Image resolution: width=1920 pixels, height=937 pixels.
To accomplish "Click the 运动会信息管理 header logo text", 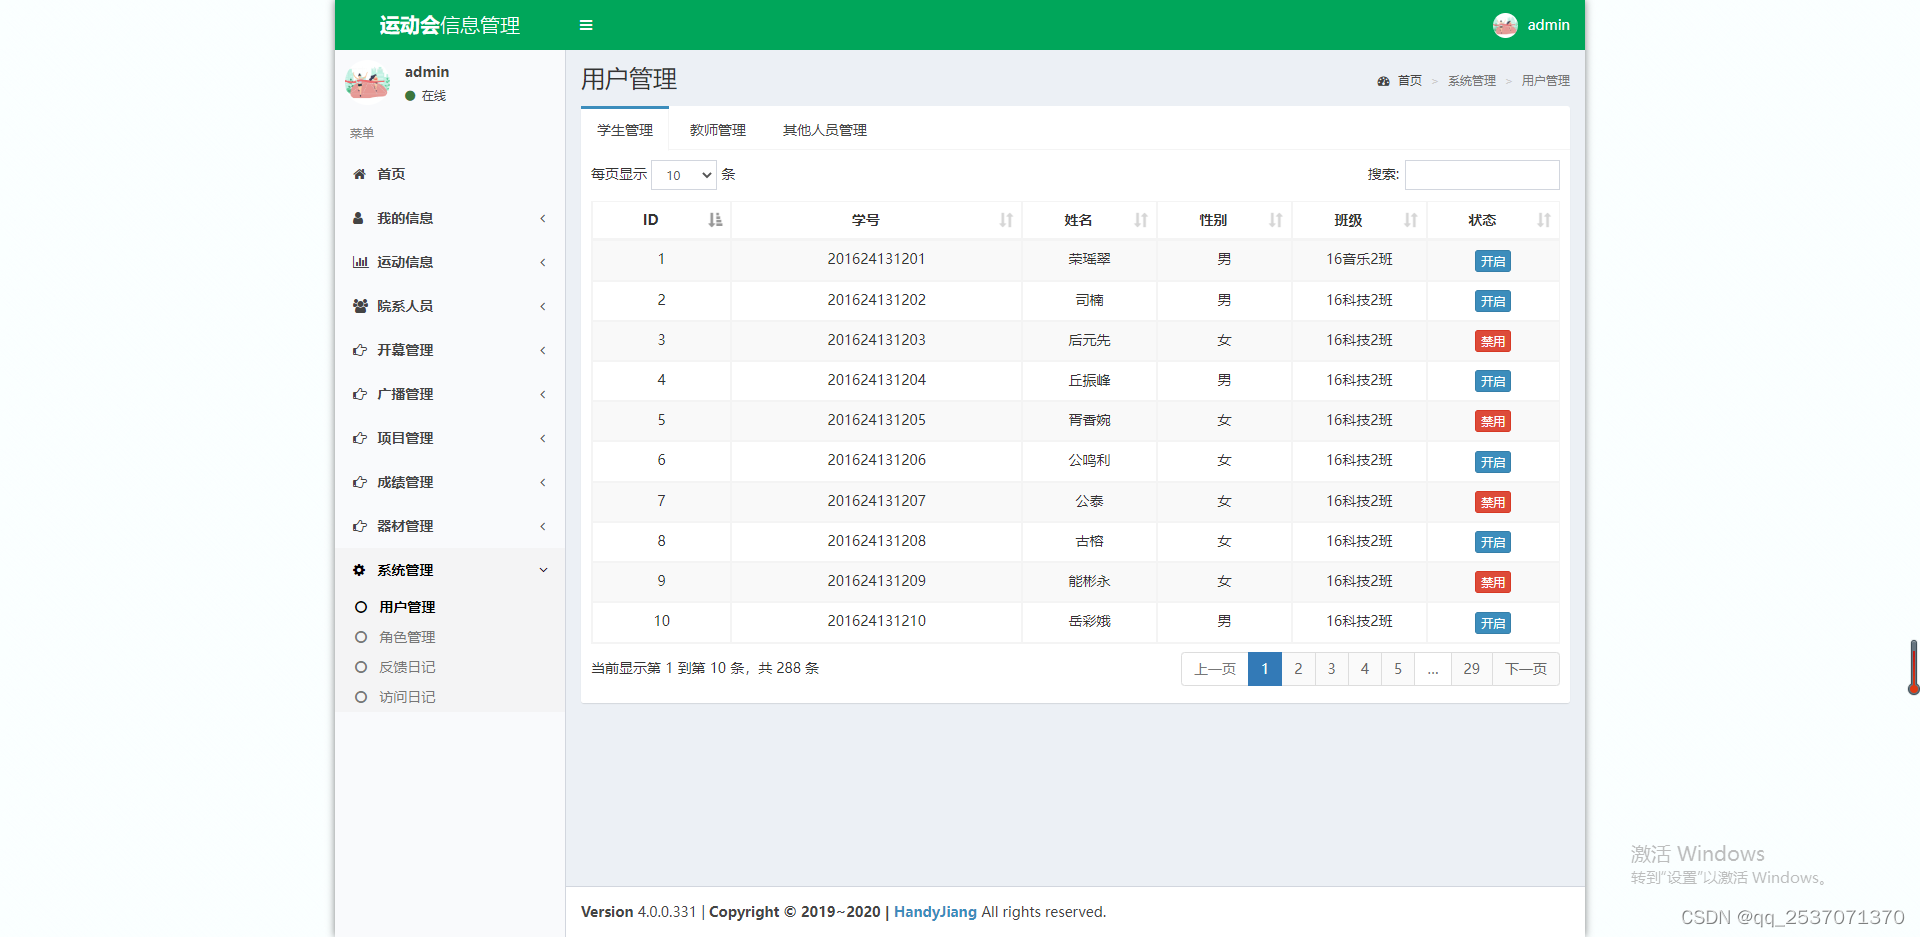I will point(450,25).
